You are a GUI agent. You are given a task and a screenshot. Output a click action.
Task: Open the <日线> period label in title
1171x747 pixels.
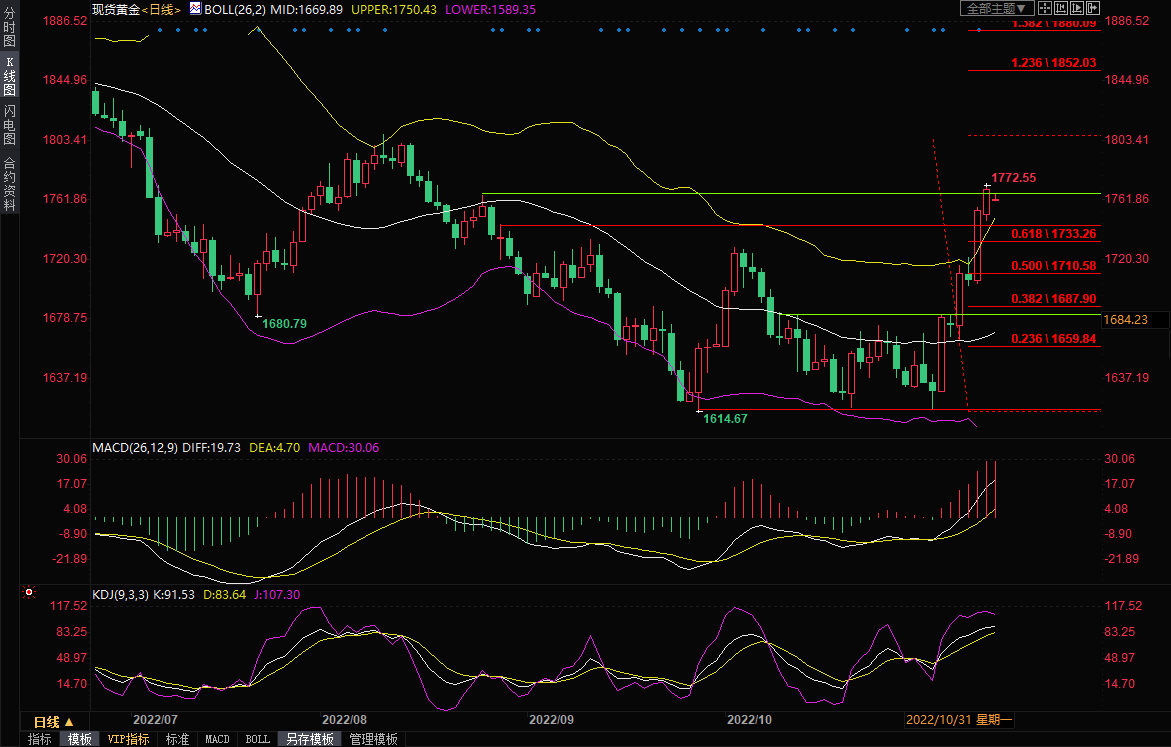click(x=159, y=9)
